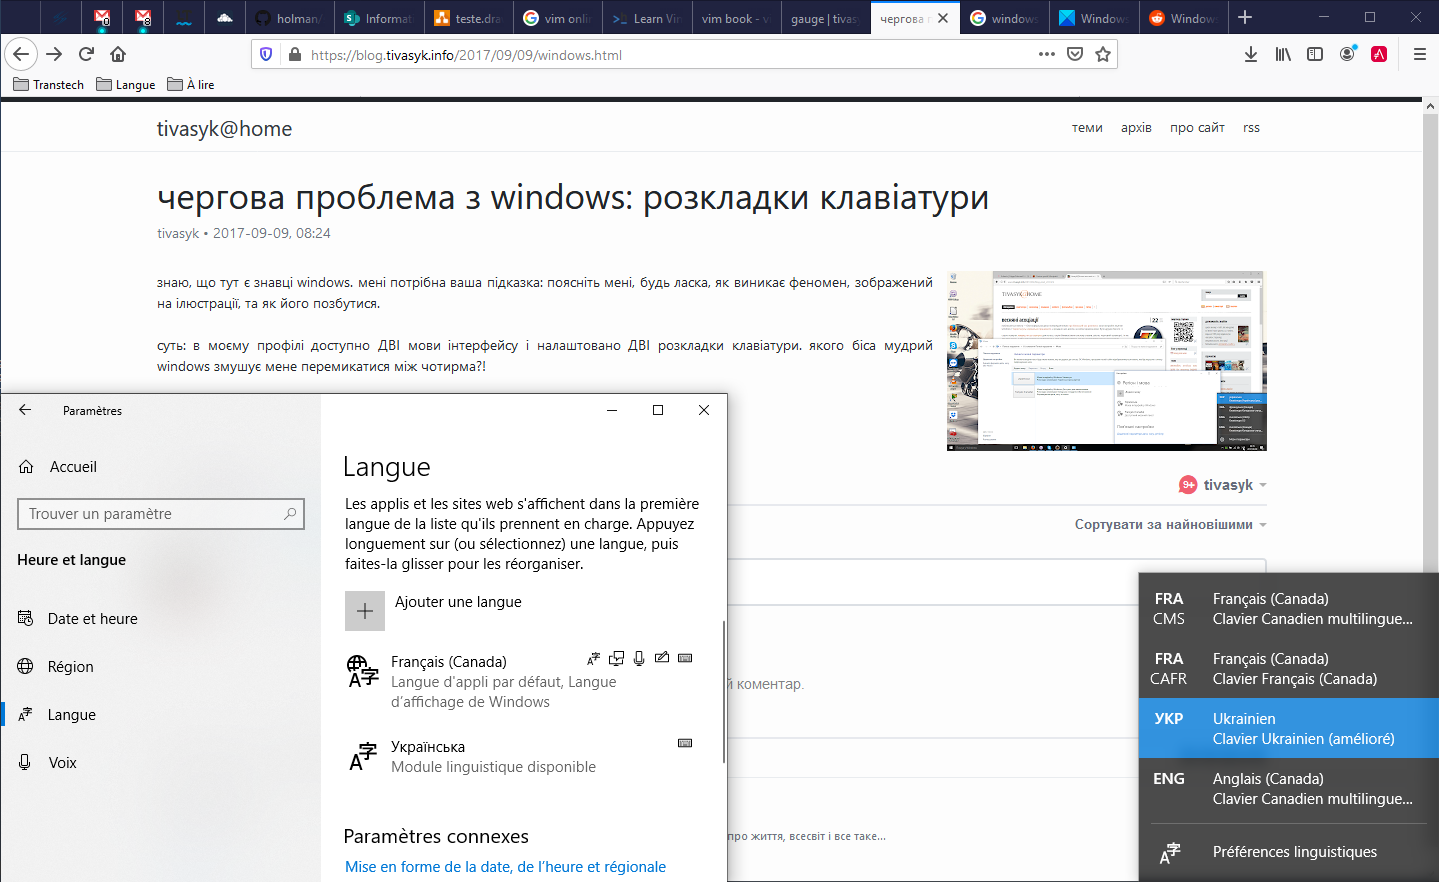Show site security padlock information
The height and width of the screenshot is (882, 1439).
coord(294,54)
